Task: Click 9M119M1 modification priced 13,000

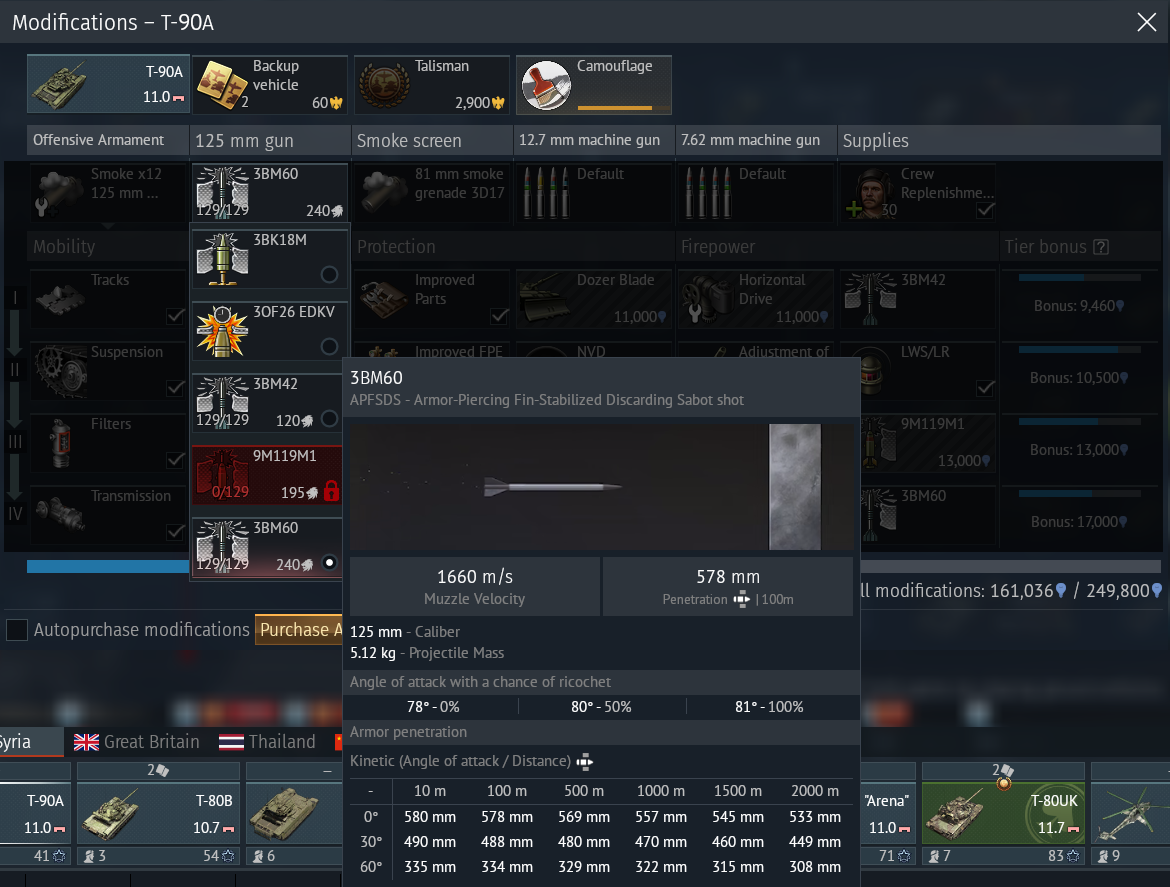Action: click(x=927, y=442)
